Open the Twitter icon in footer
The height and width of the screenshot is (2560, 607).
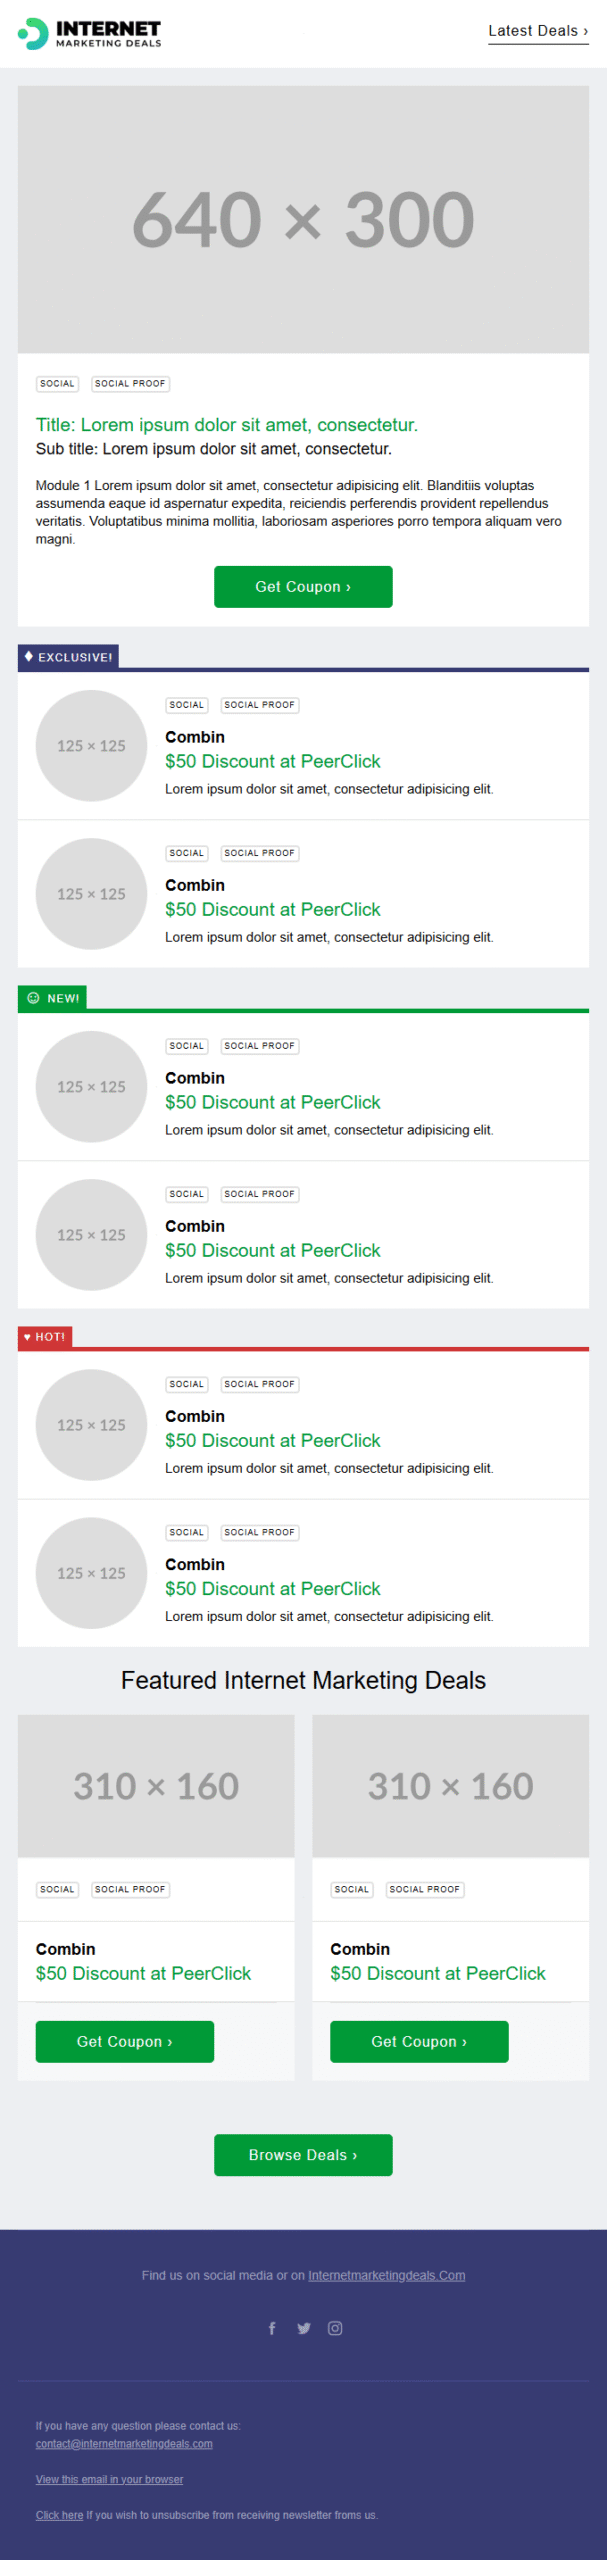pos(304,2328)
